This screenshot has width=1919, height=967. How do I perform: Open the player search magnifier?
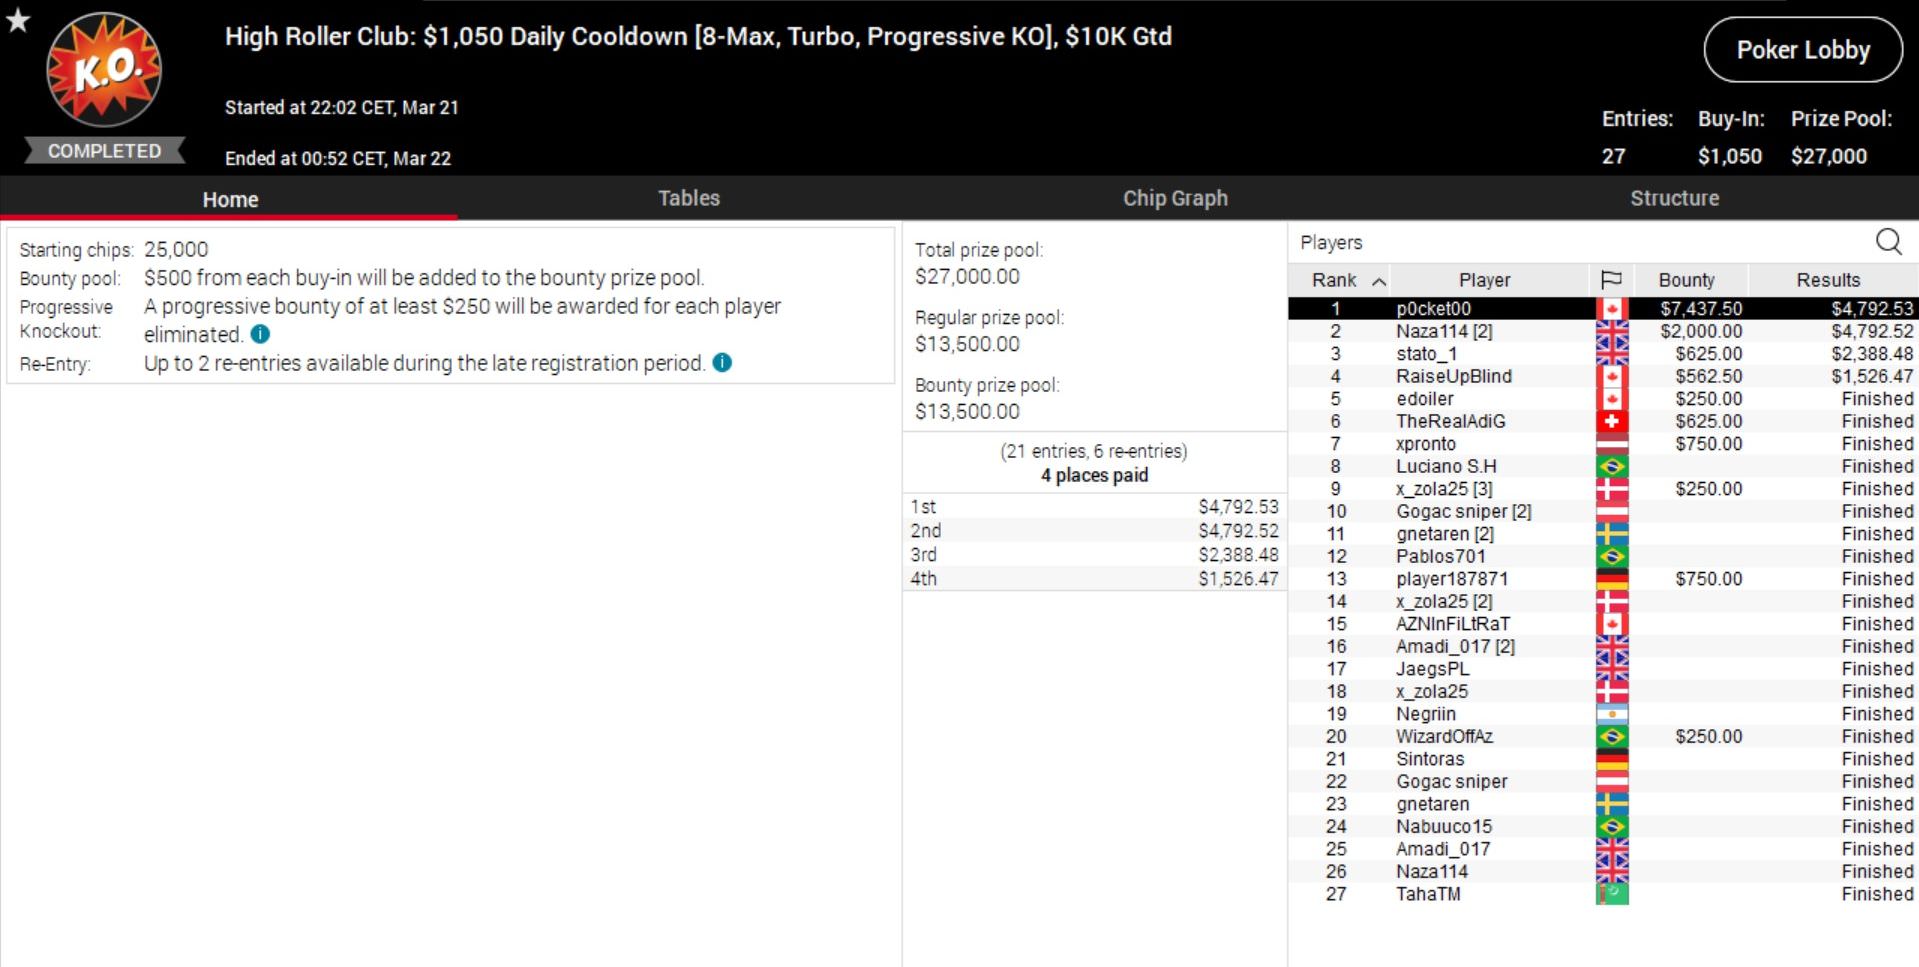(1888, 241)
